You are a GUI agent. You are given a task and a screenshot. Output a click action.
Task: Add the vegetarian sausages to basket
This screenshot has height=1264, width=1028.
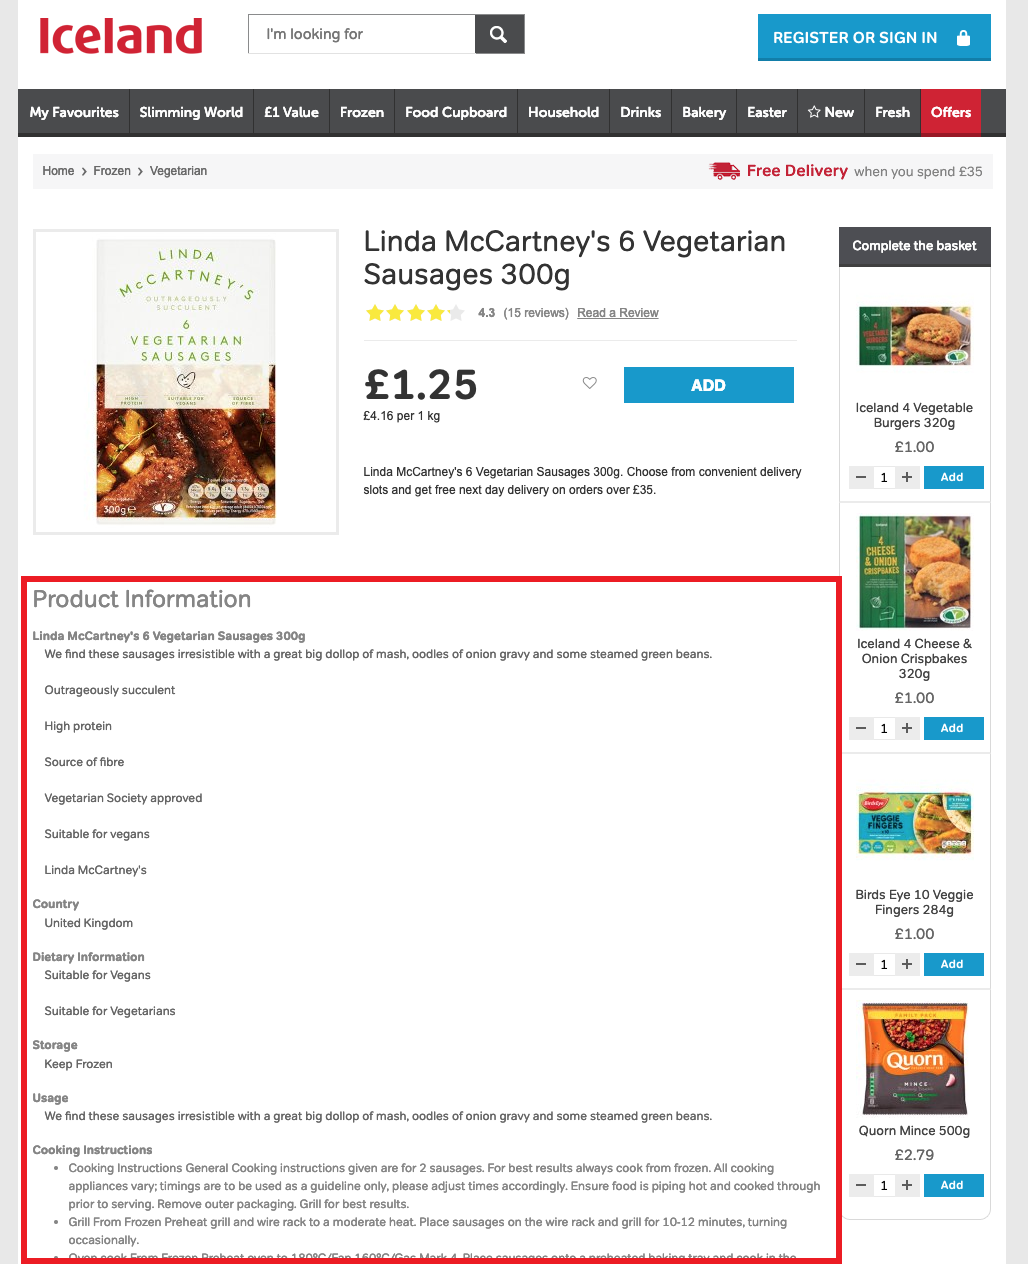(709, 385)
